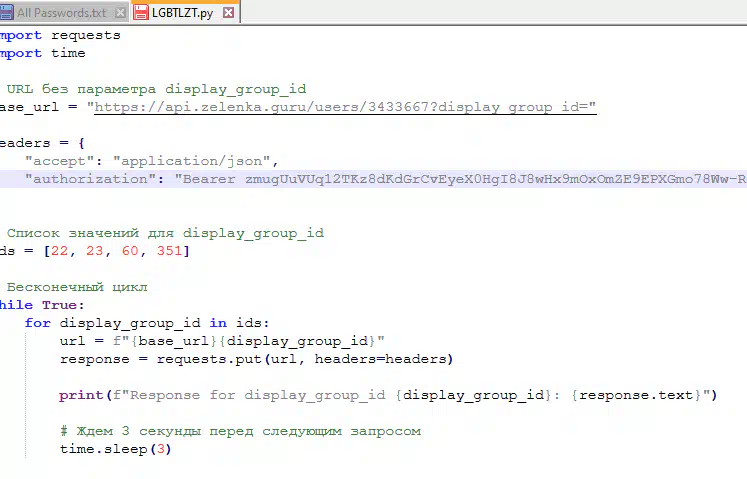Switch to the All Passwords.txt tab
The height and width of the screenshot is (479, 747).
tap(61, 13)
